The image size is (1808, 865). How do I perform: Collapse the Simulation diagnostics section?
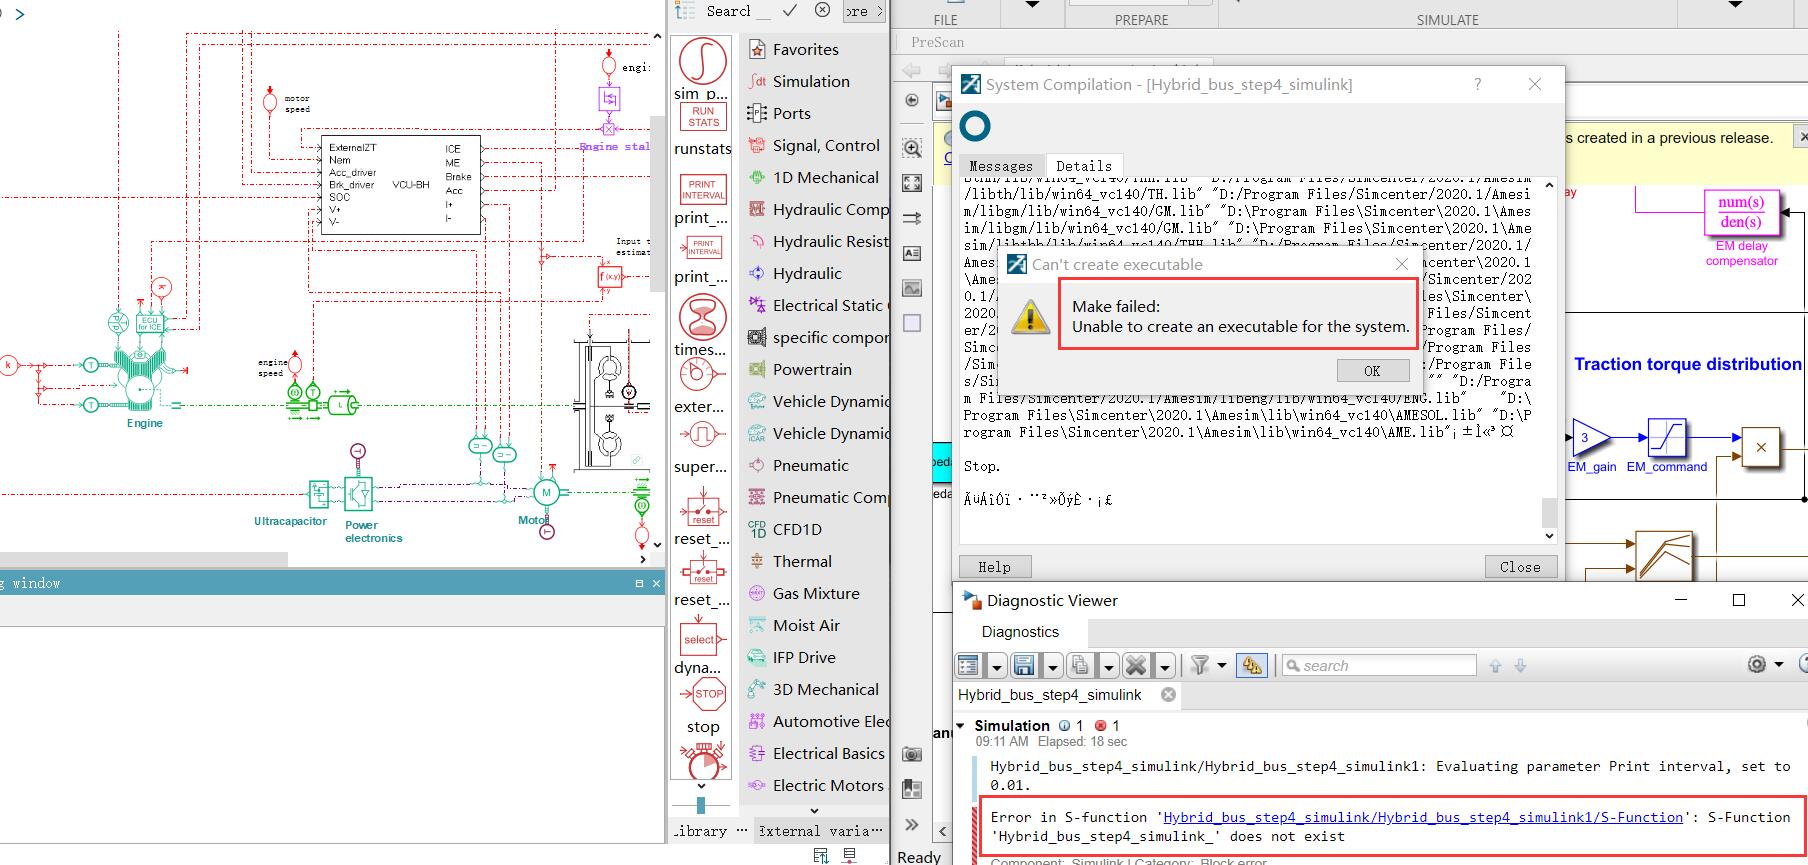pos(961,726)
